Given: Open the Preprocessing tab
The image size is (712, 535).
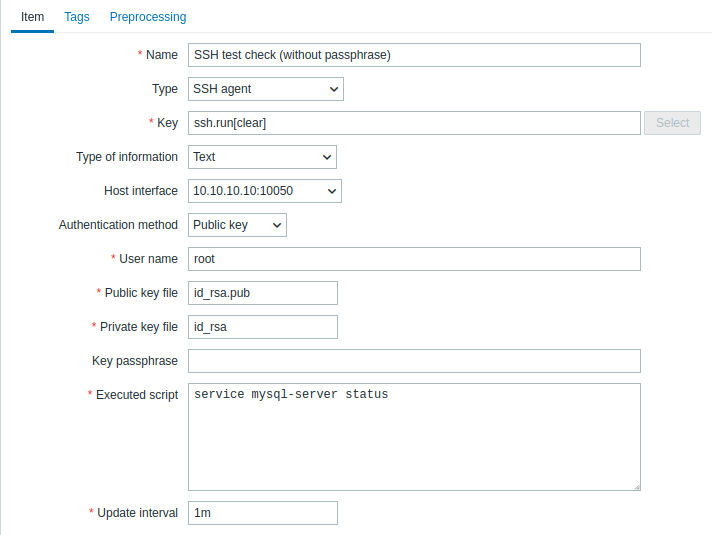Looking at the screenshot, I should pos(148,17).
